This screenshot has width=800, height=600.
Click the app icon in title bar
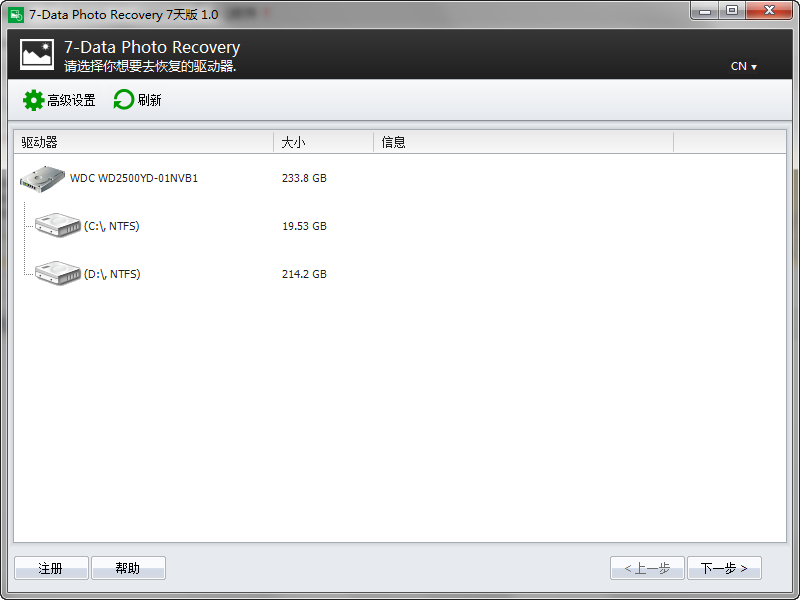[16, 14]
